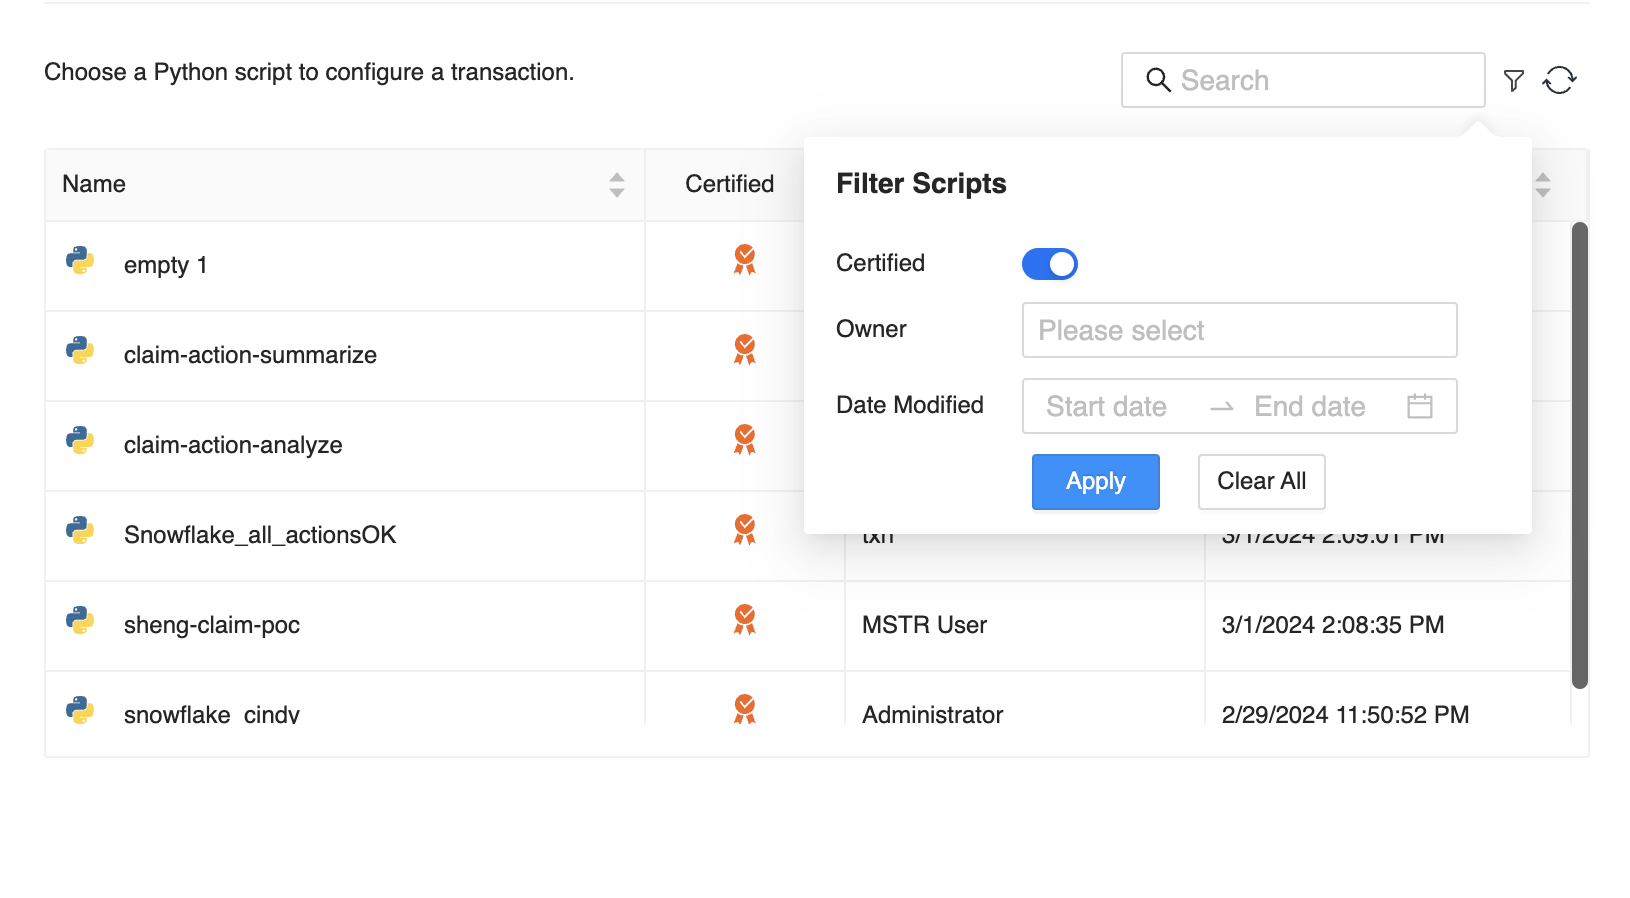Click certified badge for claim-action-summarize
This screenshot has width=1630, height=898.
744,350
